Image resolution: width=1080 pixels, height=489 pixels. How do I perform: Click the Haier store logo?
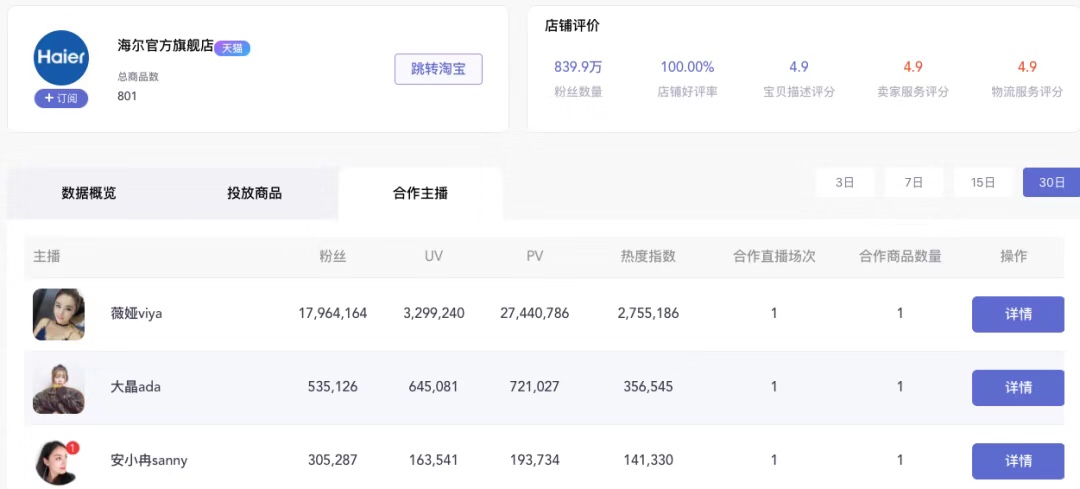pyautogui.click(x=61, y=58)
